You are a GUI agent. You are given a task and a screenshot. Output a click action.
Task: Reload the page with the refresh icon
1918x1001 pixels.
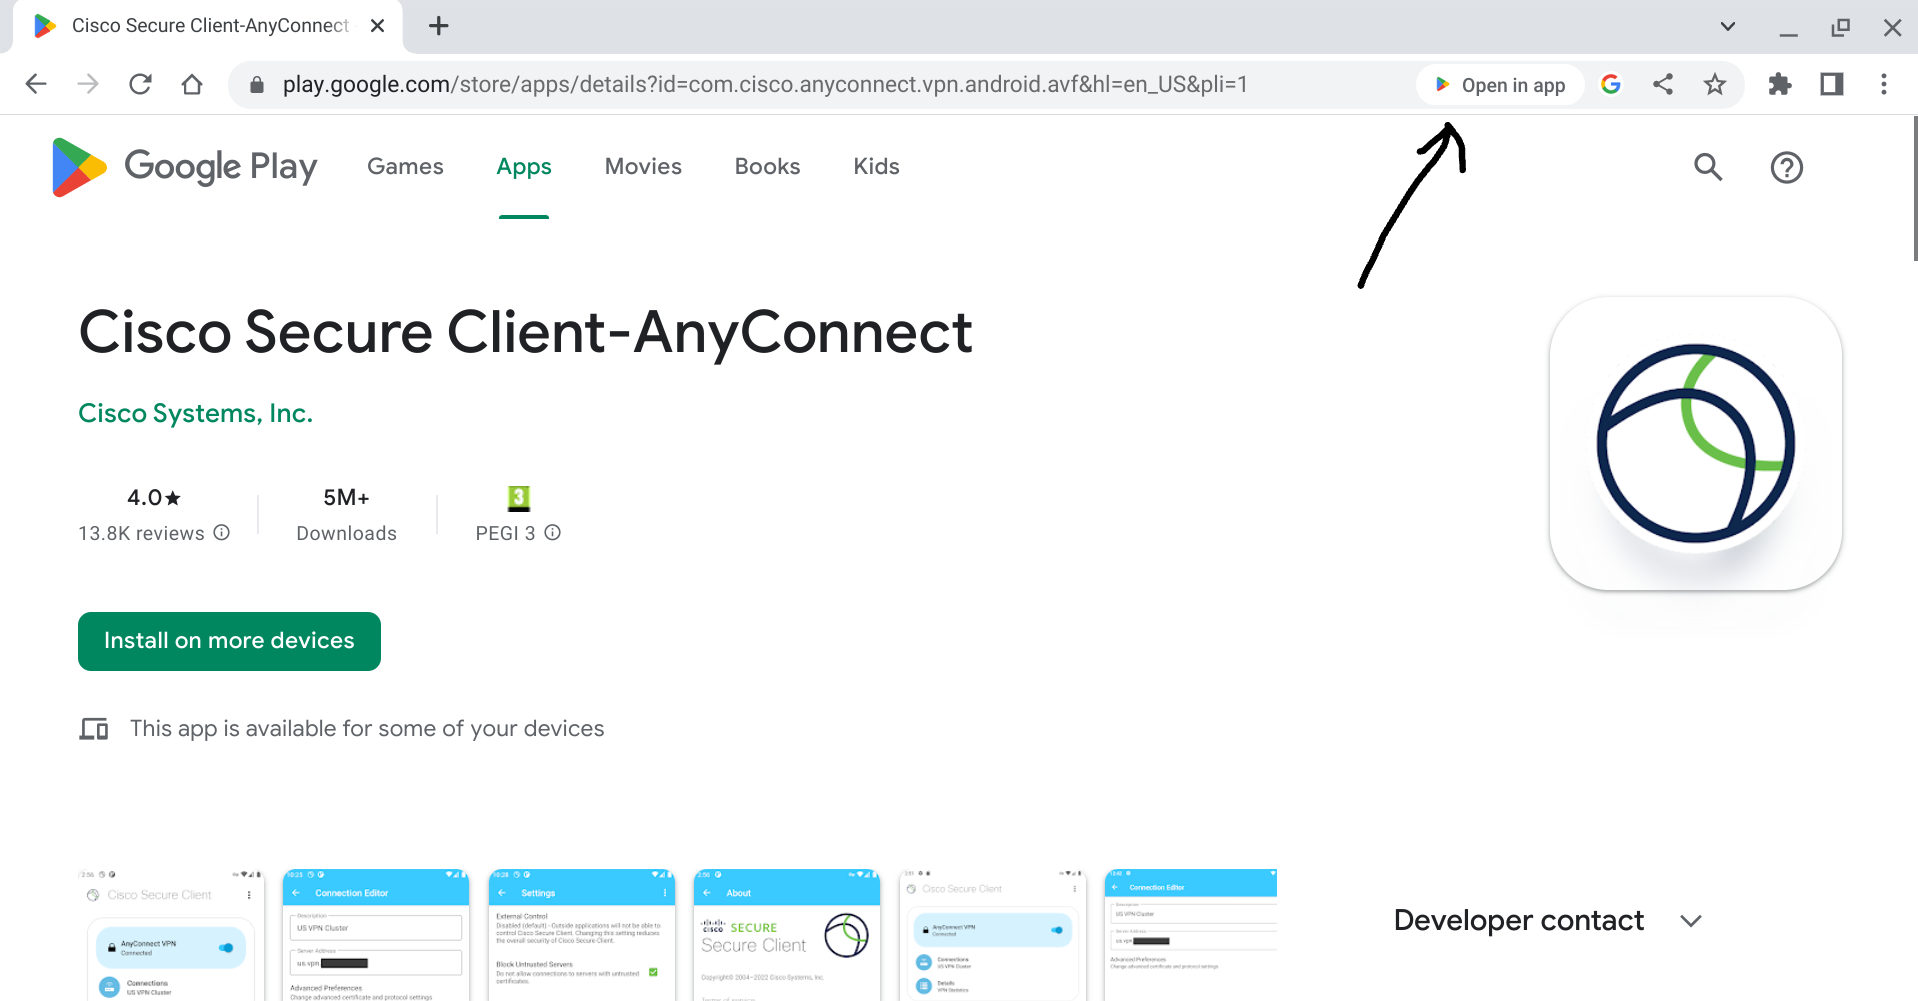point(140,84)
